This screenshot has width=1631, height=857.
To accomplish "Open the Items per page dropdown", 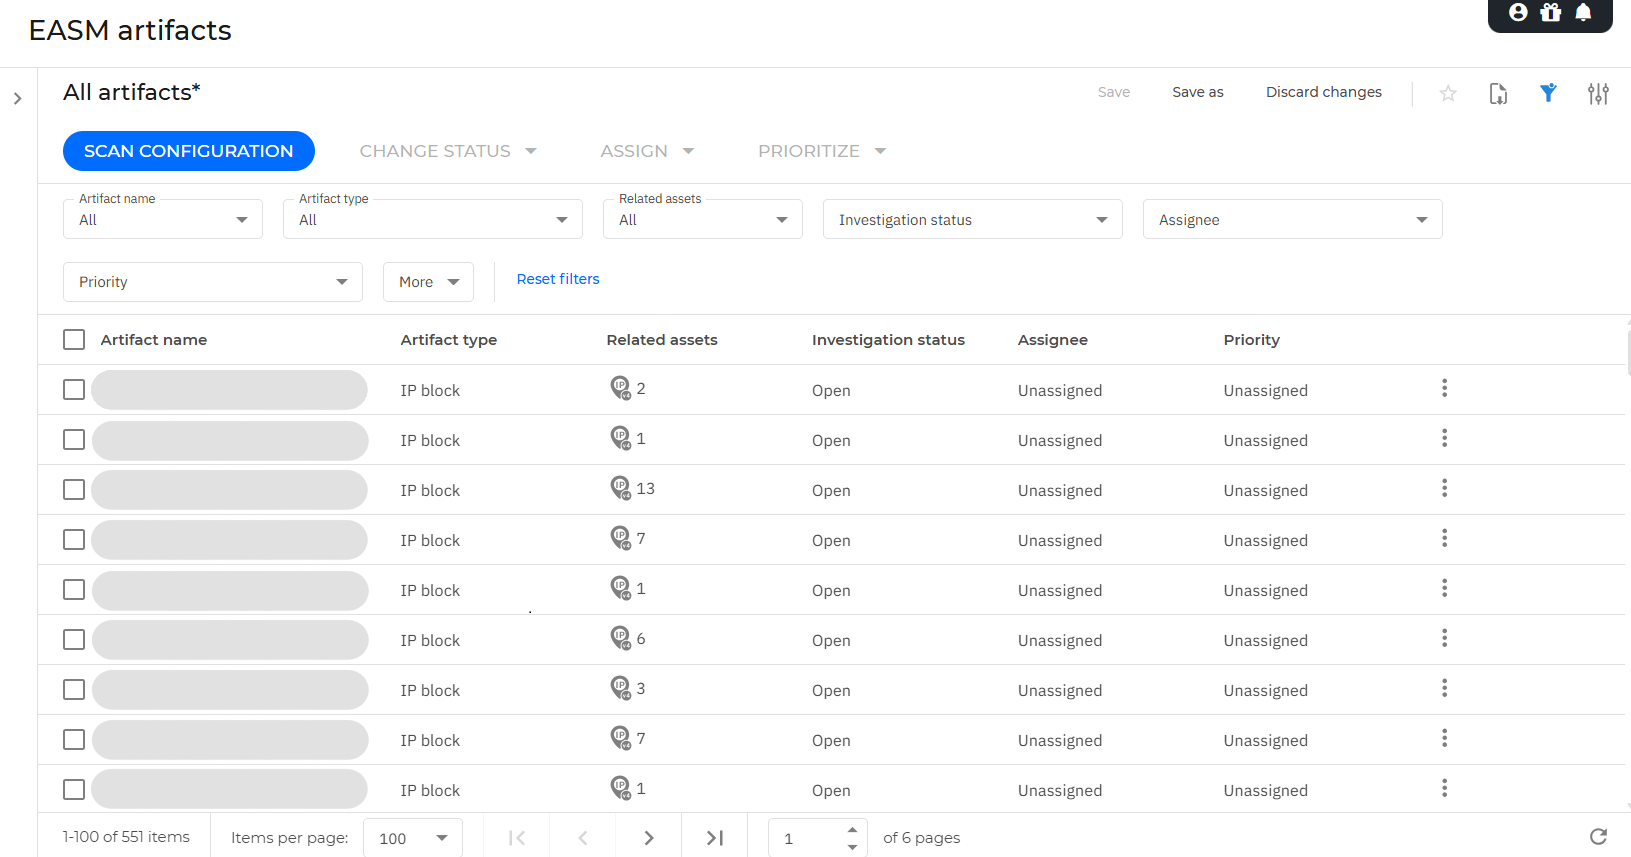I will pos(412,838).
